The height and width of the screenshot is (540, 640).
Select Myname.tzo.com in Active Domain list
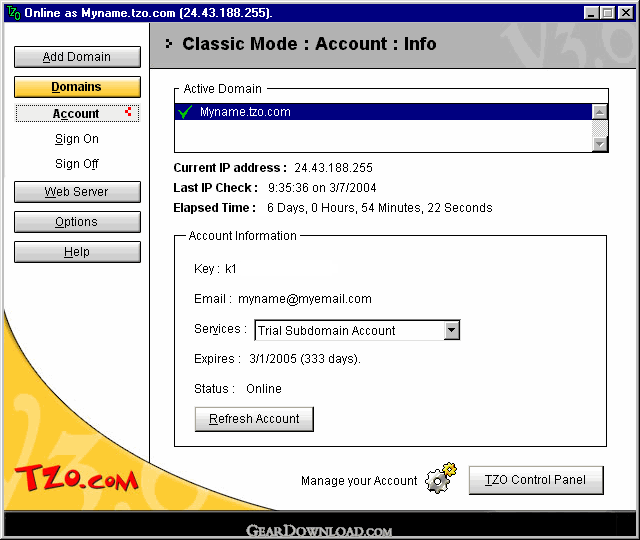[x=383, y=112]
